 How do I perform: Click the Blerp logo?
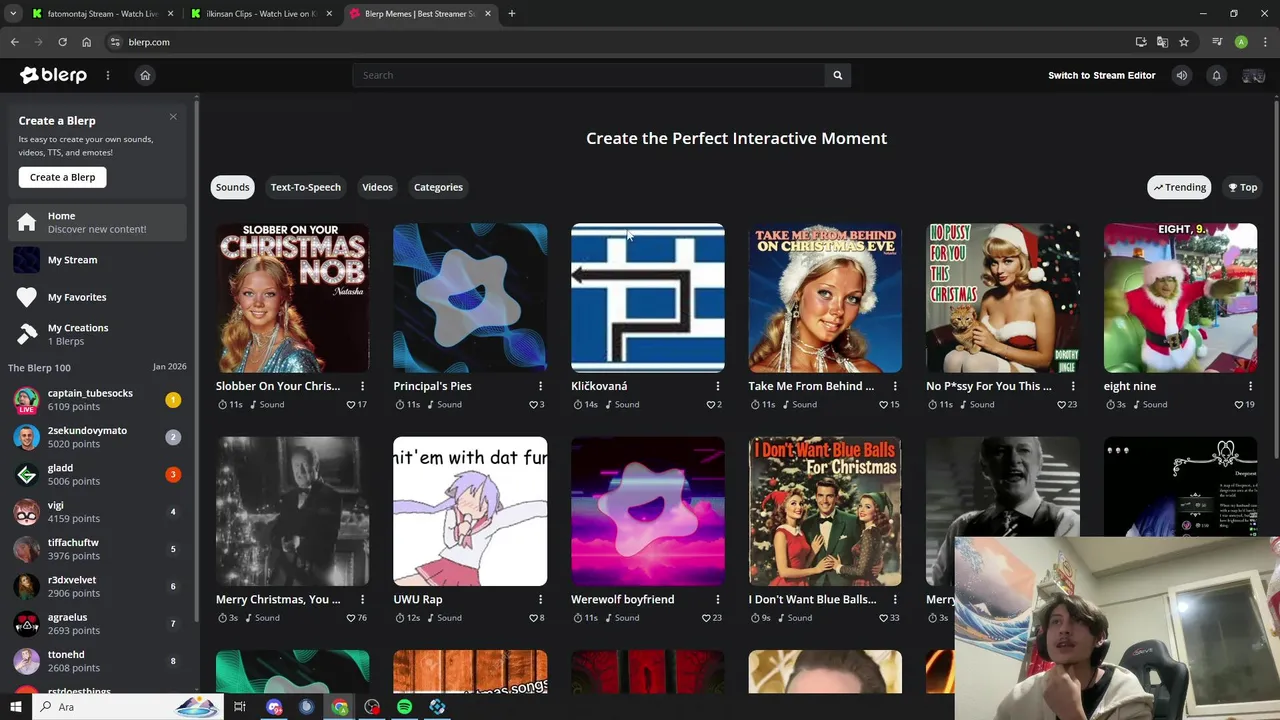[x=53, y=75]
